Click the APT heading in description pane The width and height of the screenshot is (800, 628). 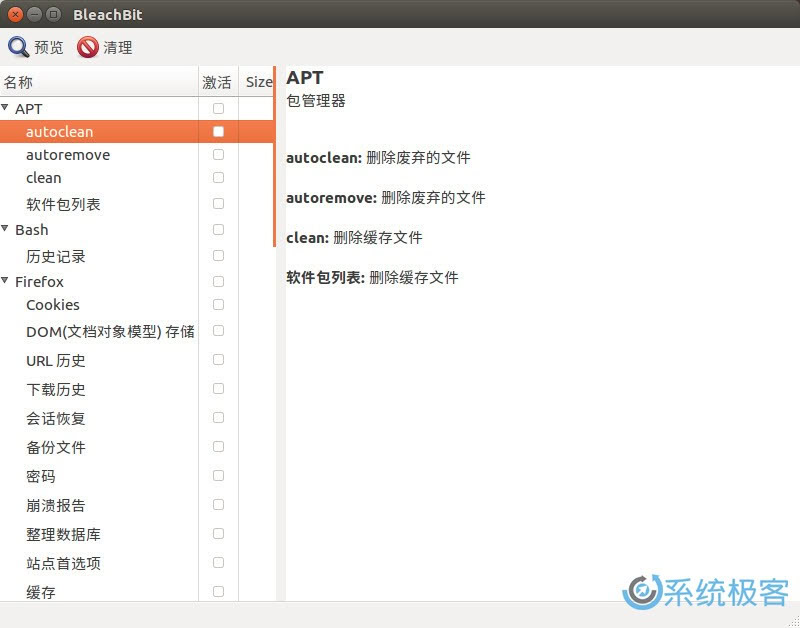[305, 78]
